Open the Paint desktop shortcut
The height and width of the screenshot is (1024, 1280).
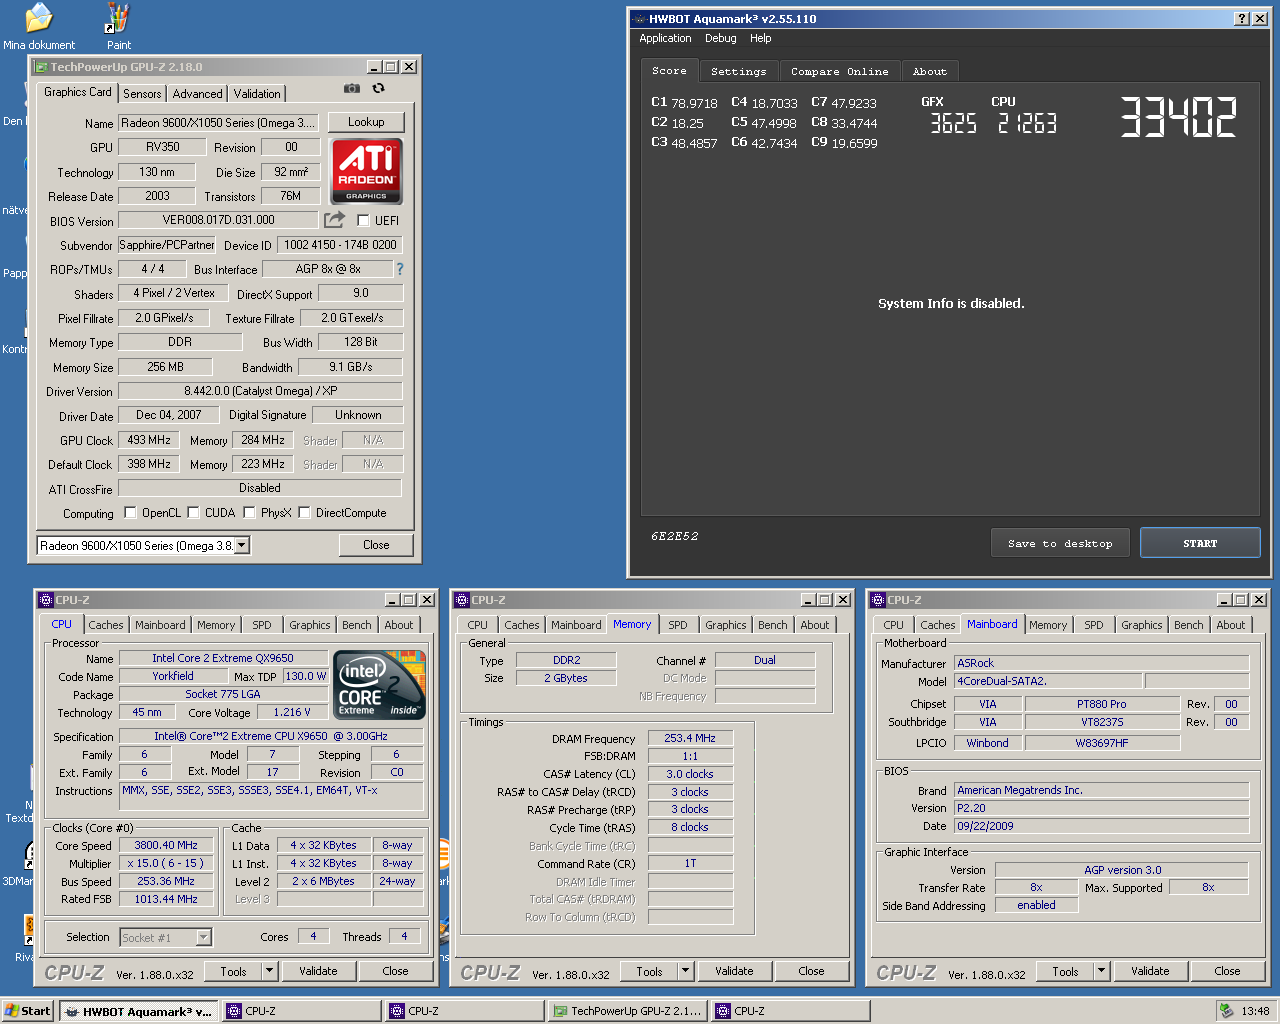click(118, 26)
